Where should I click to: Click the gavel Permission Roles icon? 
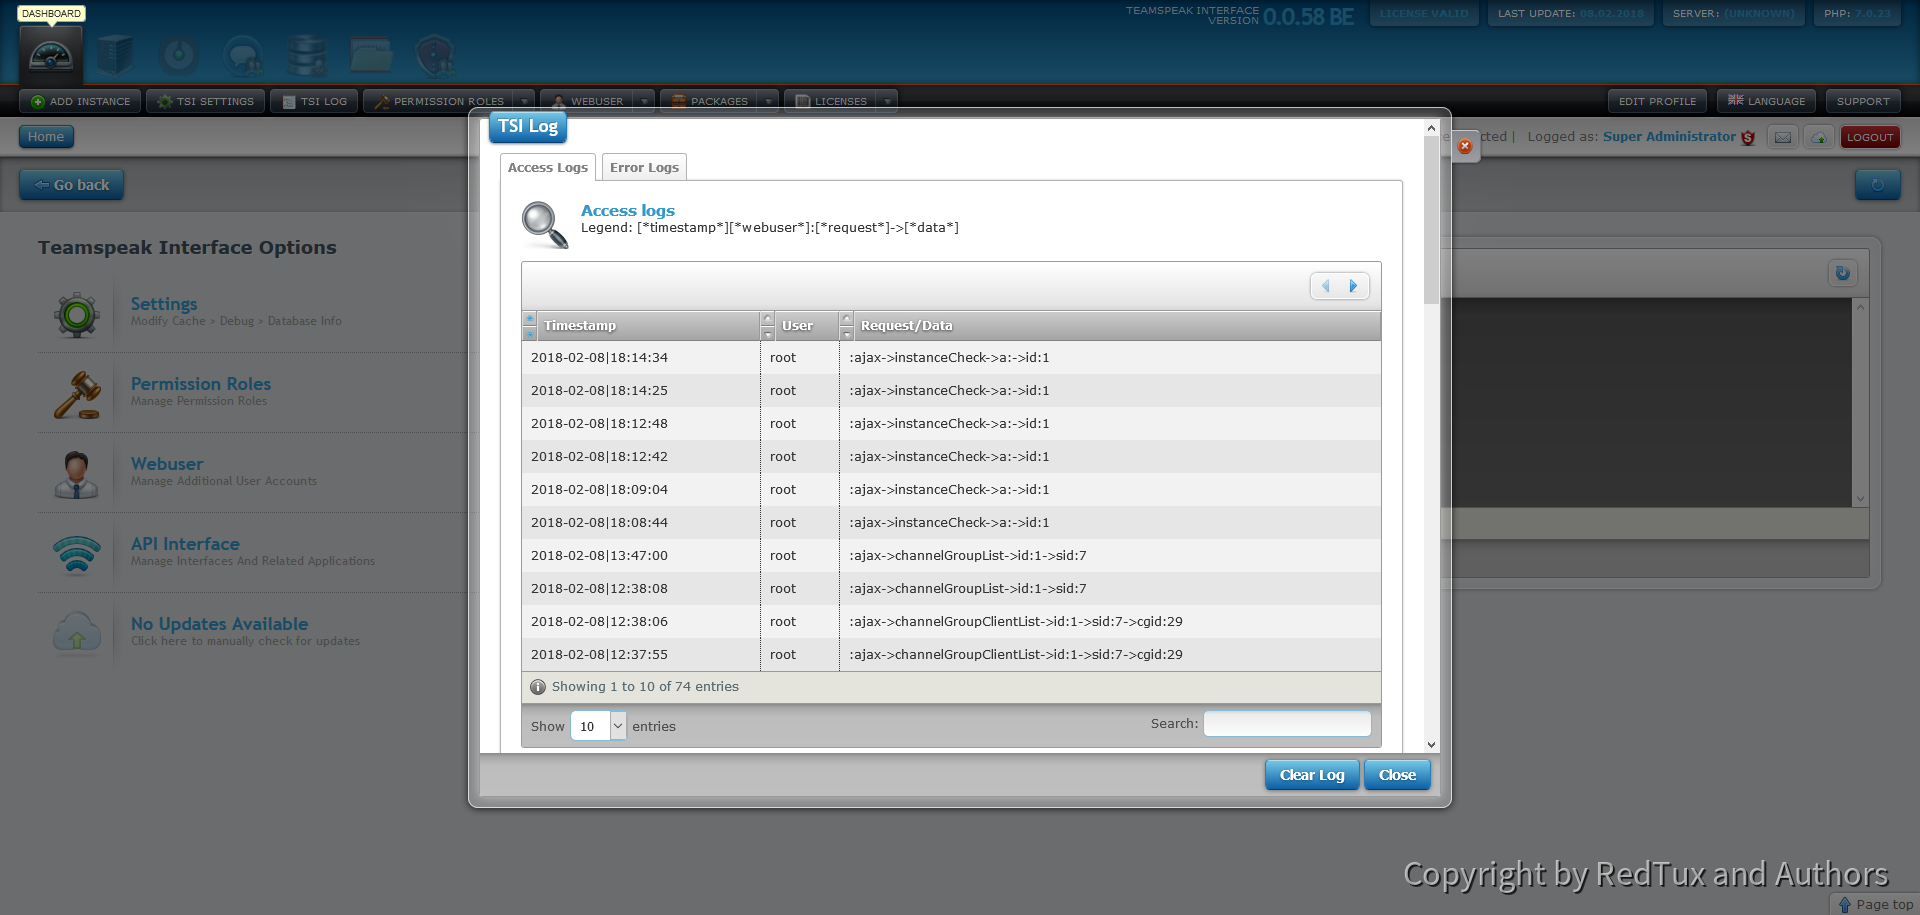coord(77,394)
